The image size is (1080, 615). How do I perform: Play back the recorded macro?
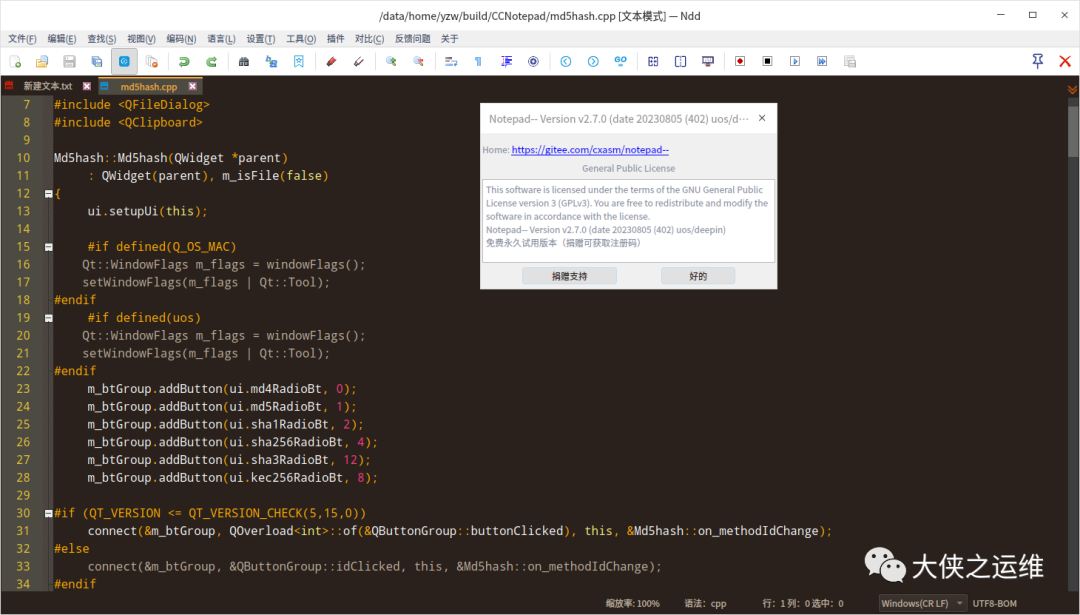click(x=795, y=61)
